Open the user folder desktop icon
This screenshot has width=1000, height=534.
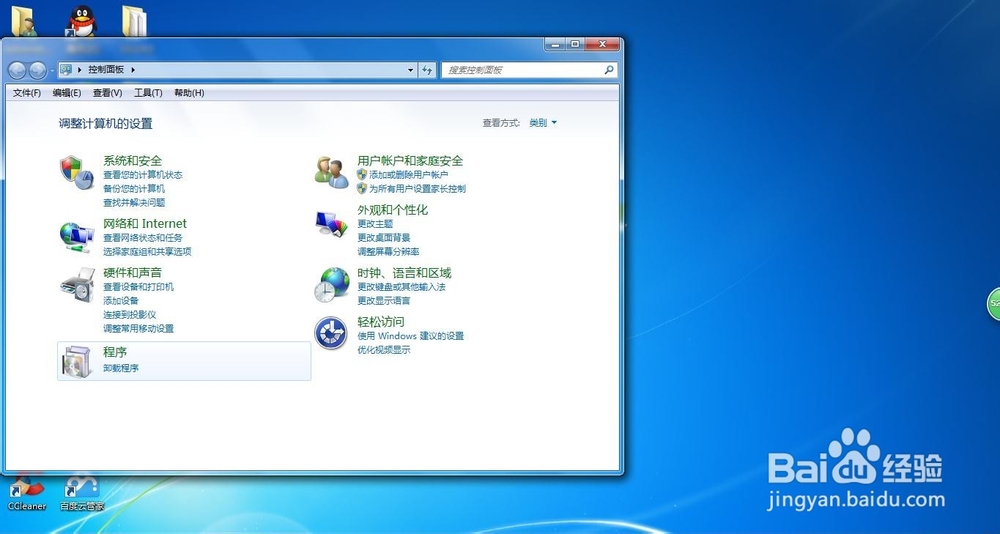[x=24, y=21]
